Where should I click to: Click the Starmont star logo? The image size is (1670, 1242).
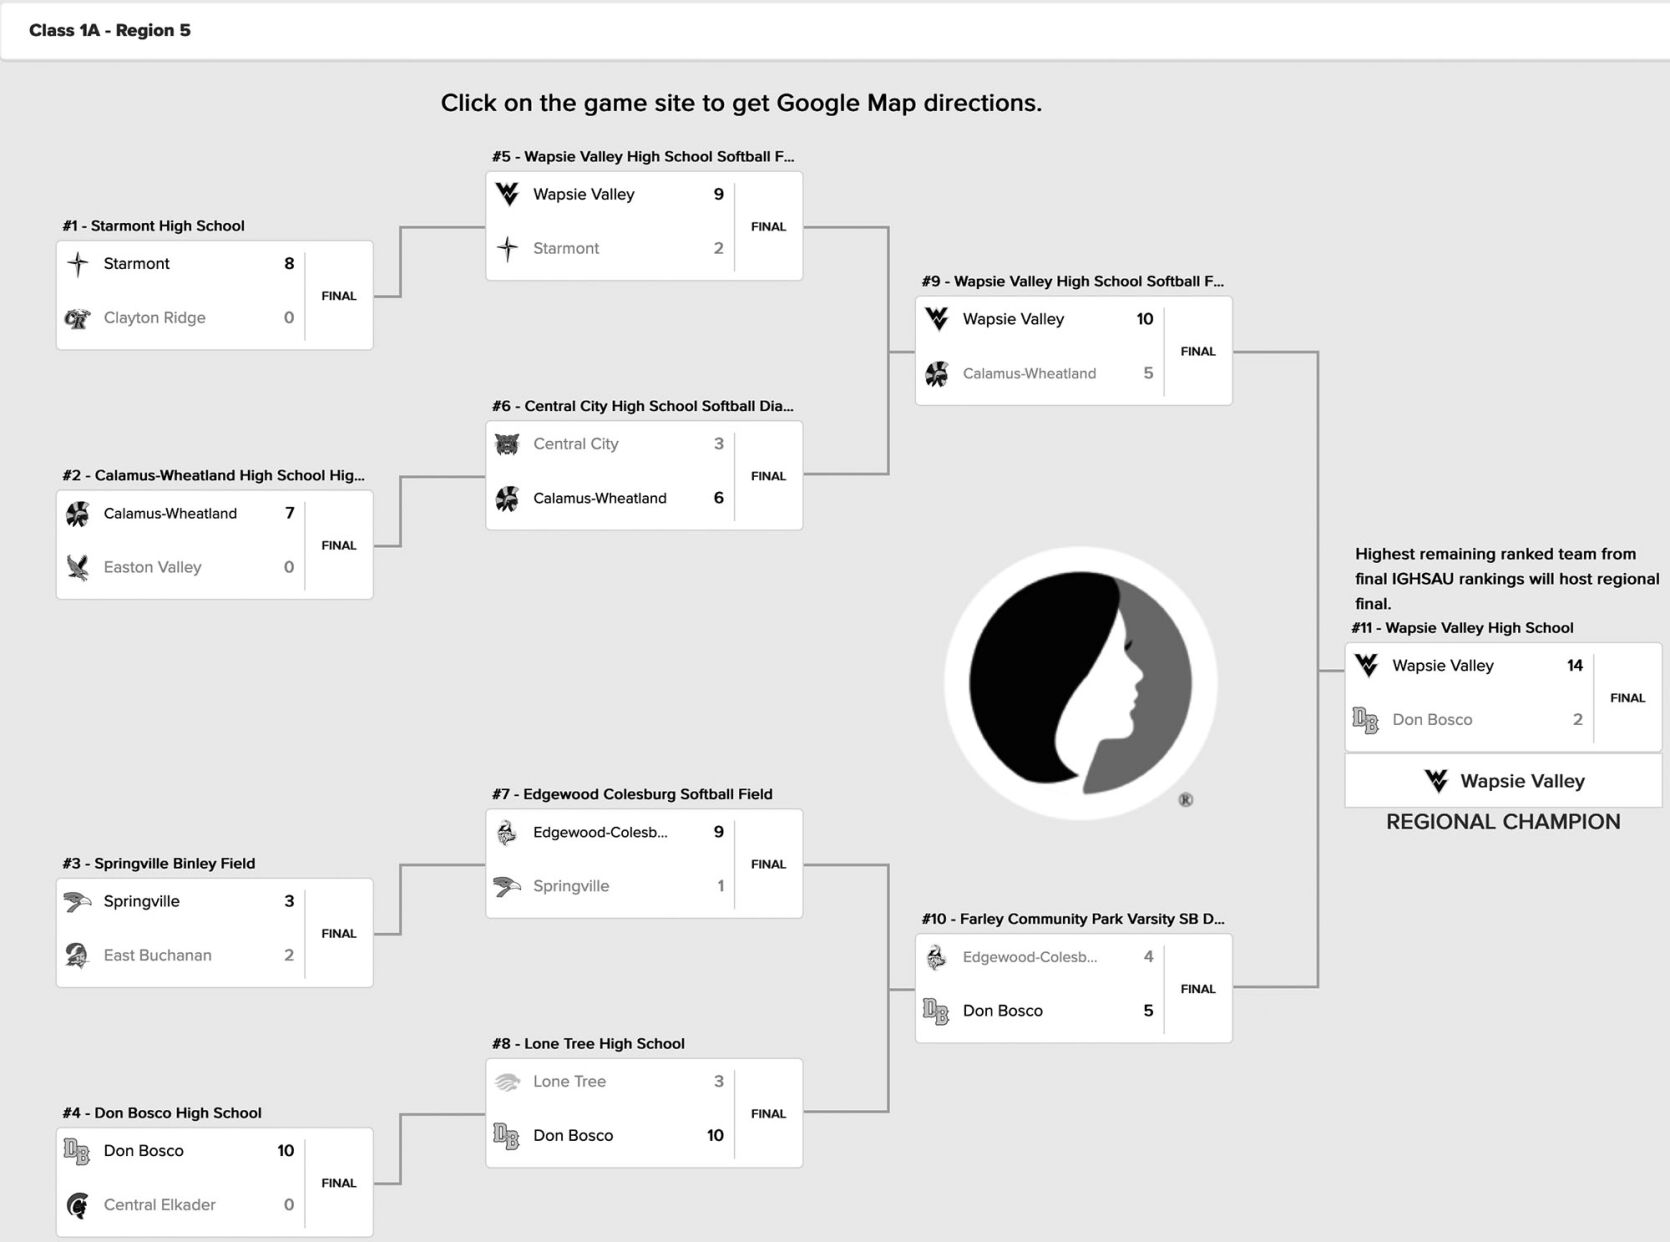[x=78, y=263]
